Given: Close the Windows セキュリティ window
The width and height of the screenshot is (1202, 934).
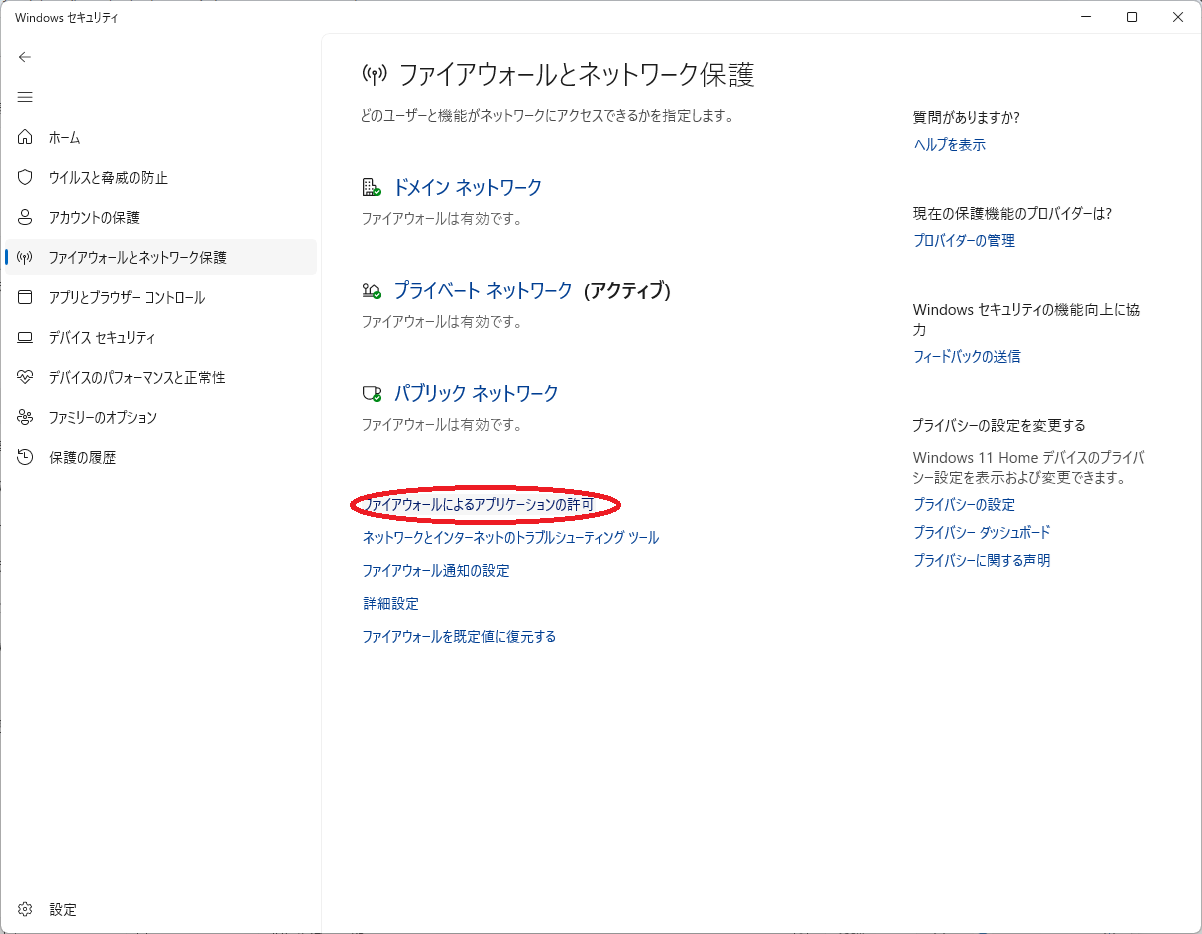Looking at the screenshot, I should (x=1178, y=17).
